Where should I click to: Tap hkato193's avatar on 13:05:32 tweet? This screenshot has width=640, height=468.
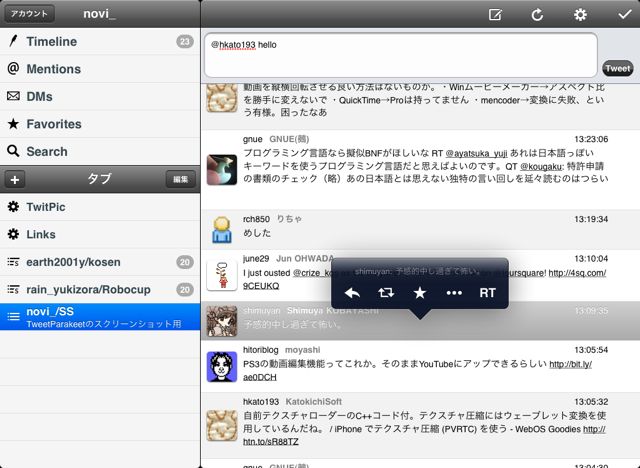coord(222,426)
